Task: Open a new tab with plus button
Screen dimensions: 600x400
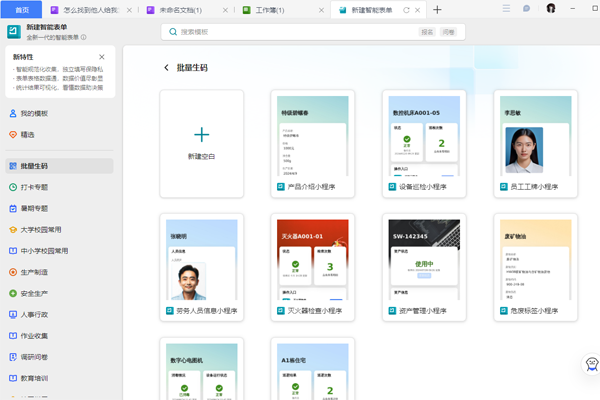Action: pos(437,9)
